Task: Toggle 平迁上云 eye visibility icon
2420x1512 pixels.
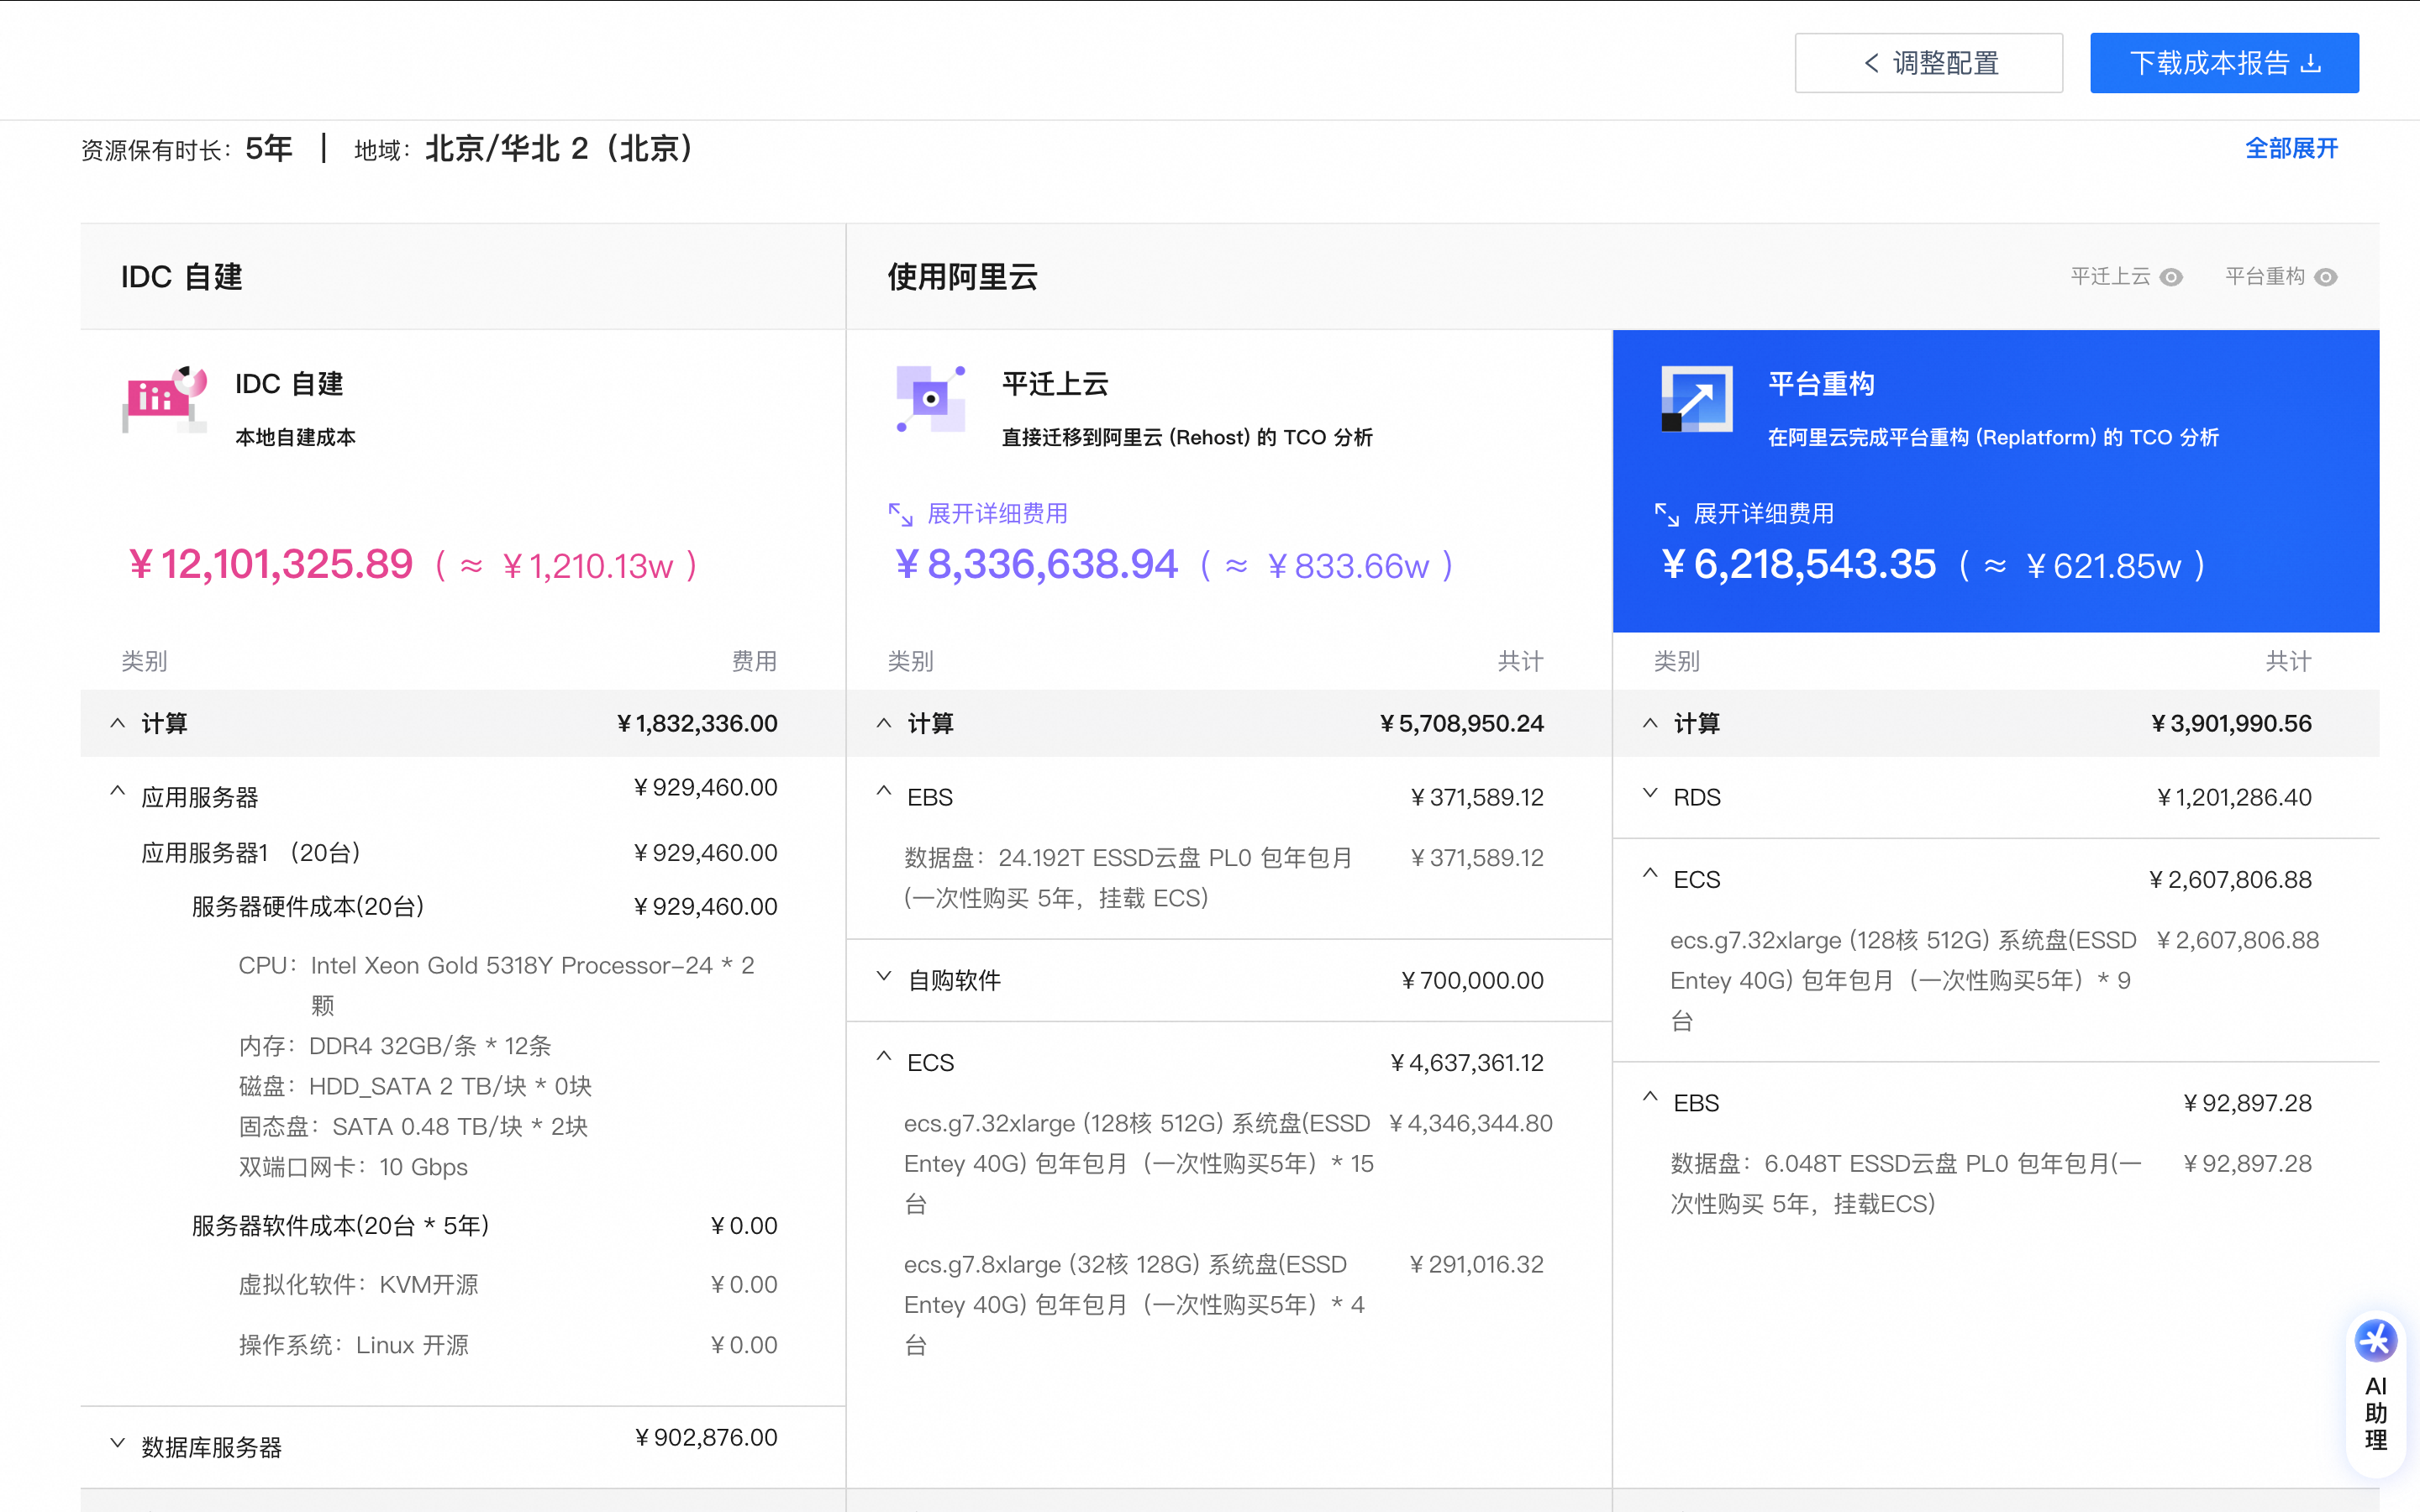Action: coord(2171,277)
